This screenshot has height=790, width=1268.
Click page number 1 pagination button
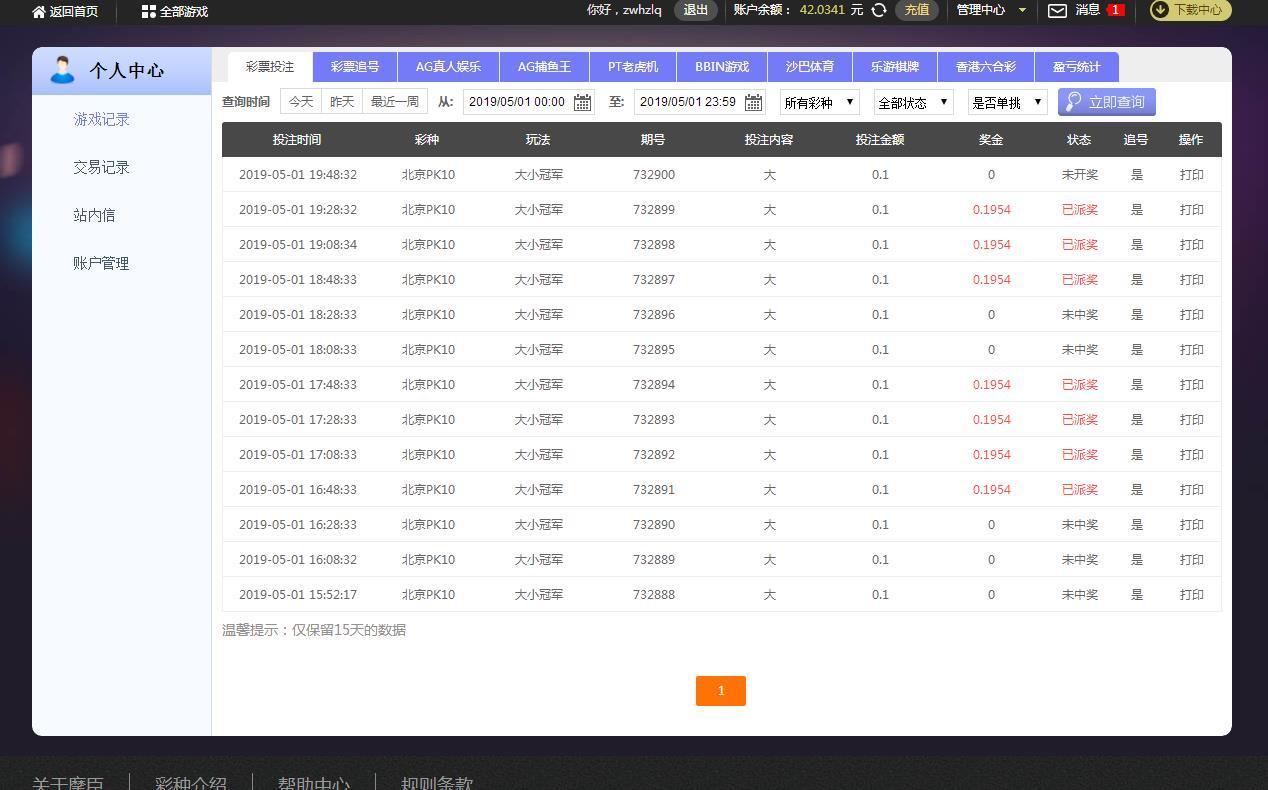720,691
